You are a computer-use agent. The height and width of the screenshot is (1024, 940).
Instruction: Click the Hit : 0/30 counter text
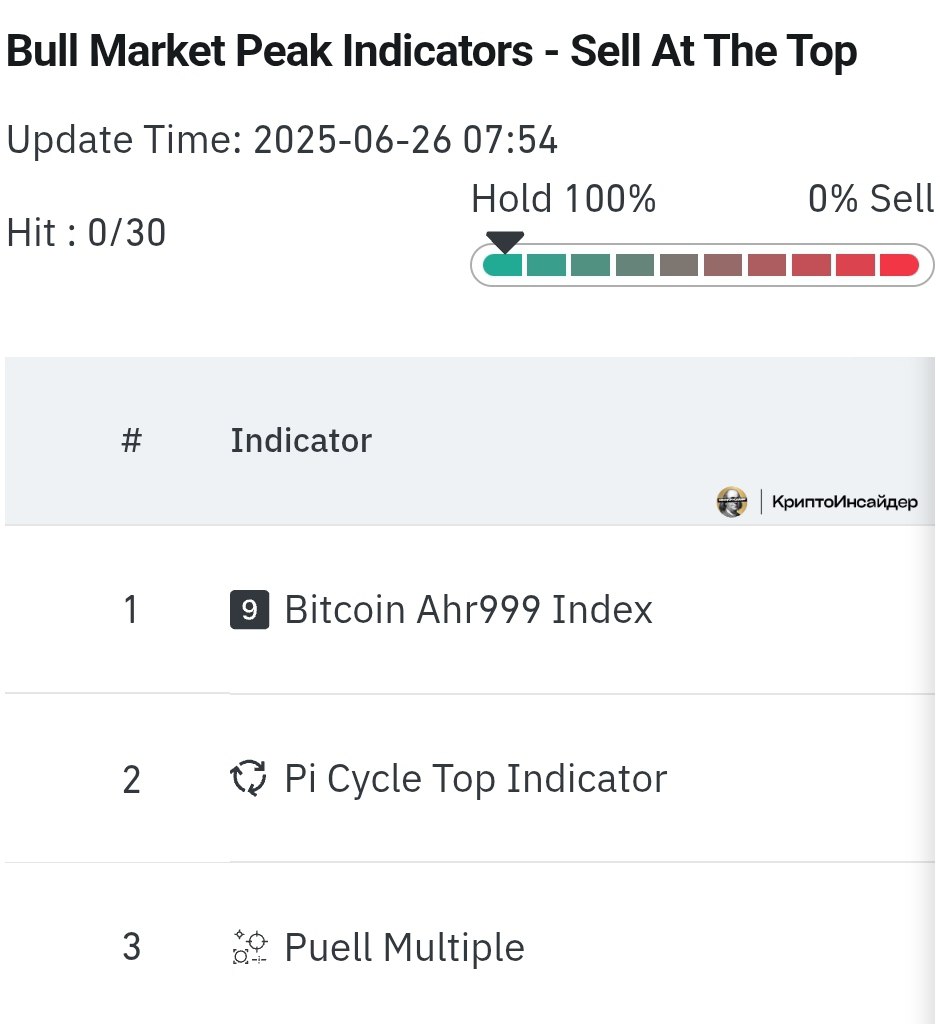[86, 232]
